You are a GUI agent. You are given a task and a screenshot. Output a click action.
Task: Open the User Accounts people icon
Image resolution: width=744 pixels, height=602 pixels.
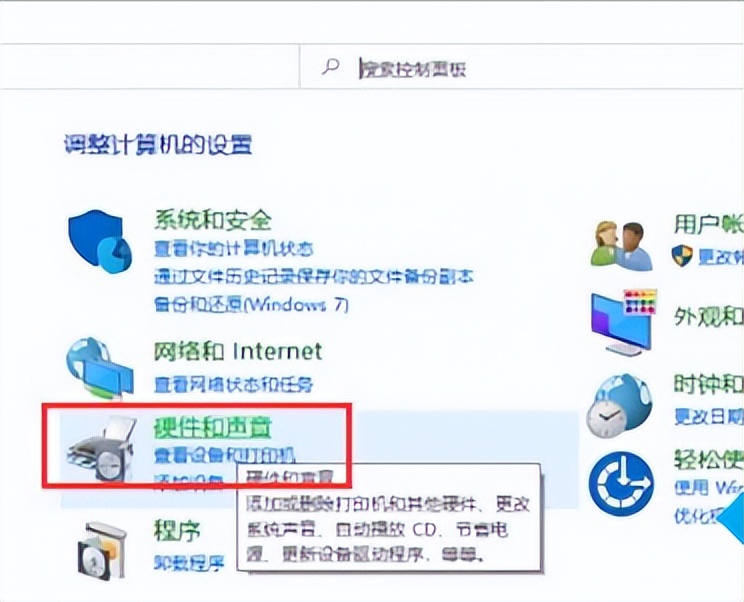tap(622, 244)
